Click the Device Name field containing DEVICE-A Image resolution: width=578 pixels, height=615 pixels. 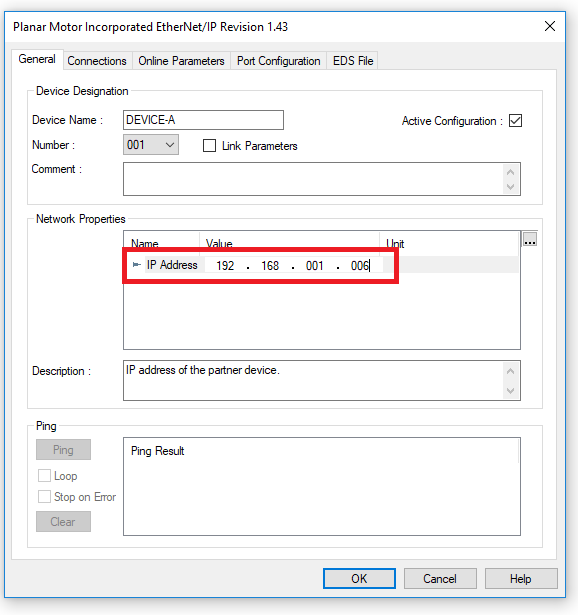[x=203, y=120]
